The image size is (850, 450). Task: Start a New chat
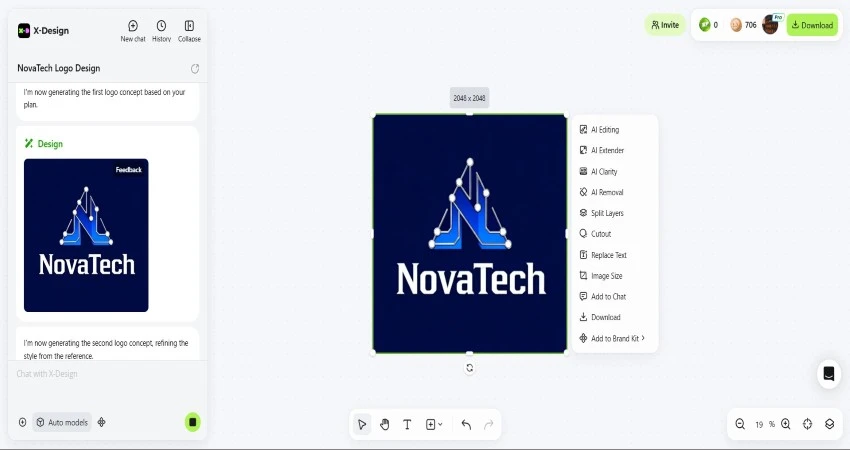tap(133, 31)
